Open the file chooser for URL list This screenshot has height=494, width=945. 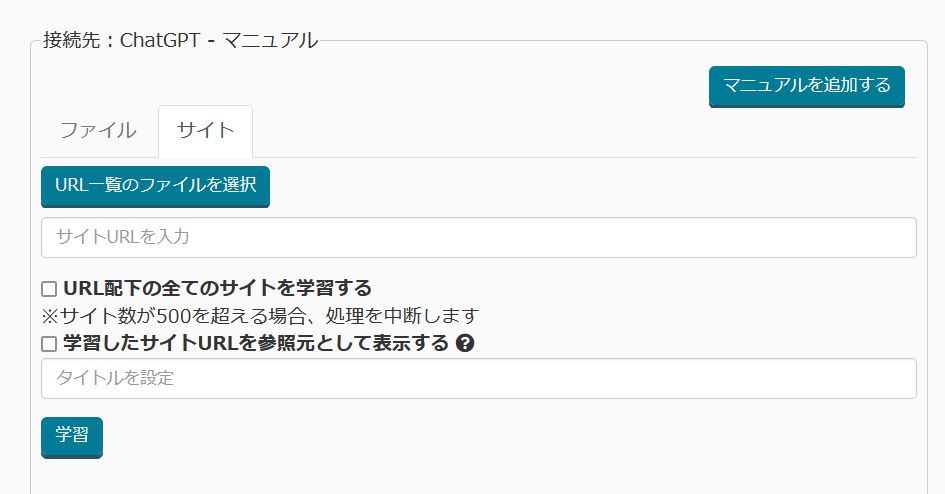pos(155,186)
